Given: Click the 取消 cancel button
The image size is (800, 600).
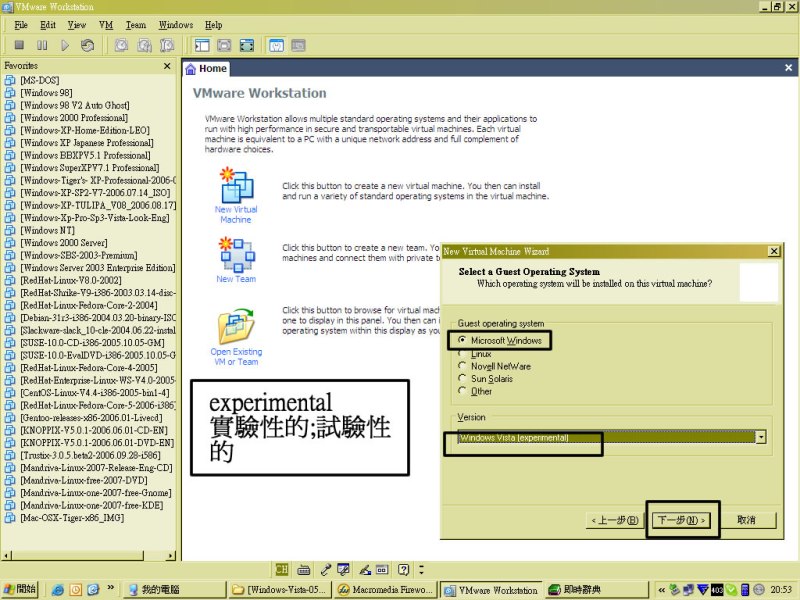Looking at the screenshot, I should 746,520.
